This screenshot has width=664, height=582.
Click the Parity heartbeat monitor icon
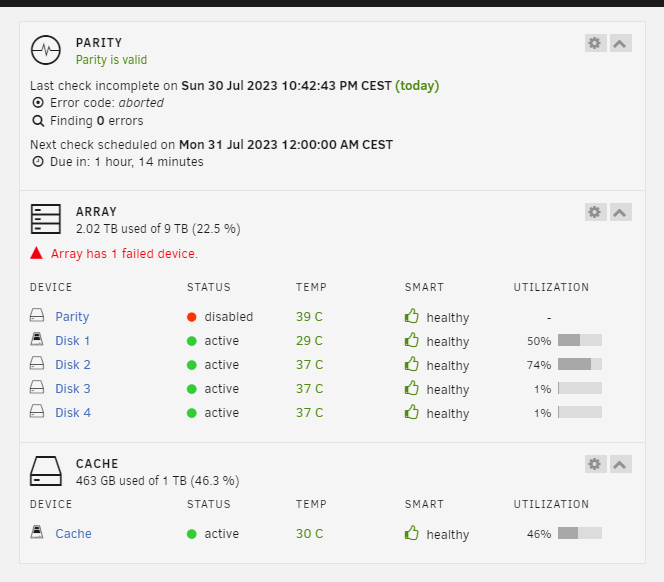tap(46, 50)
